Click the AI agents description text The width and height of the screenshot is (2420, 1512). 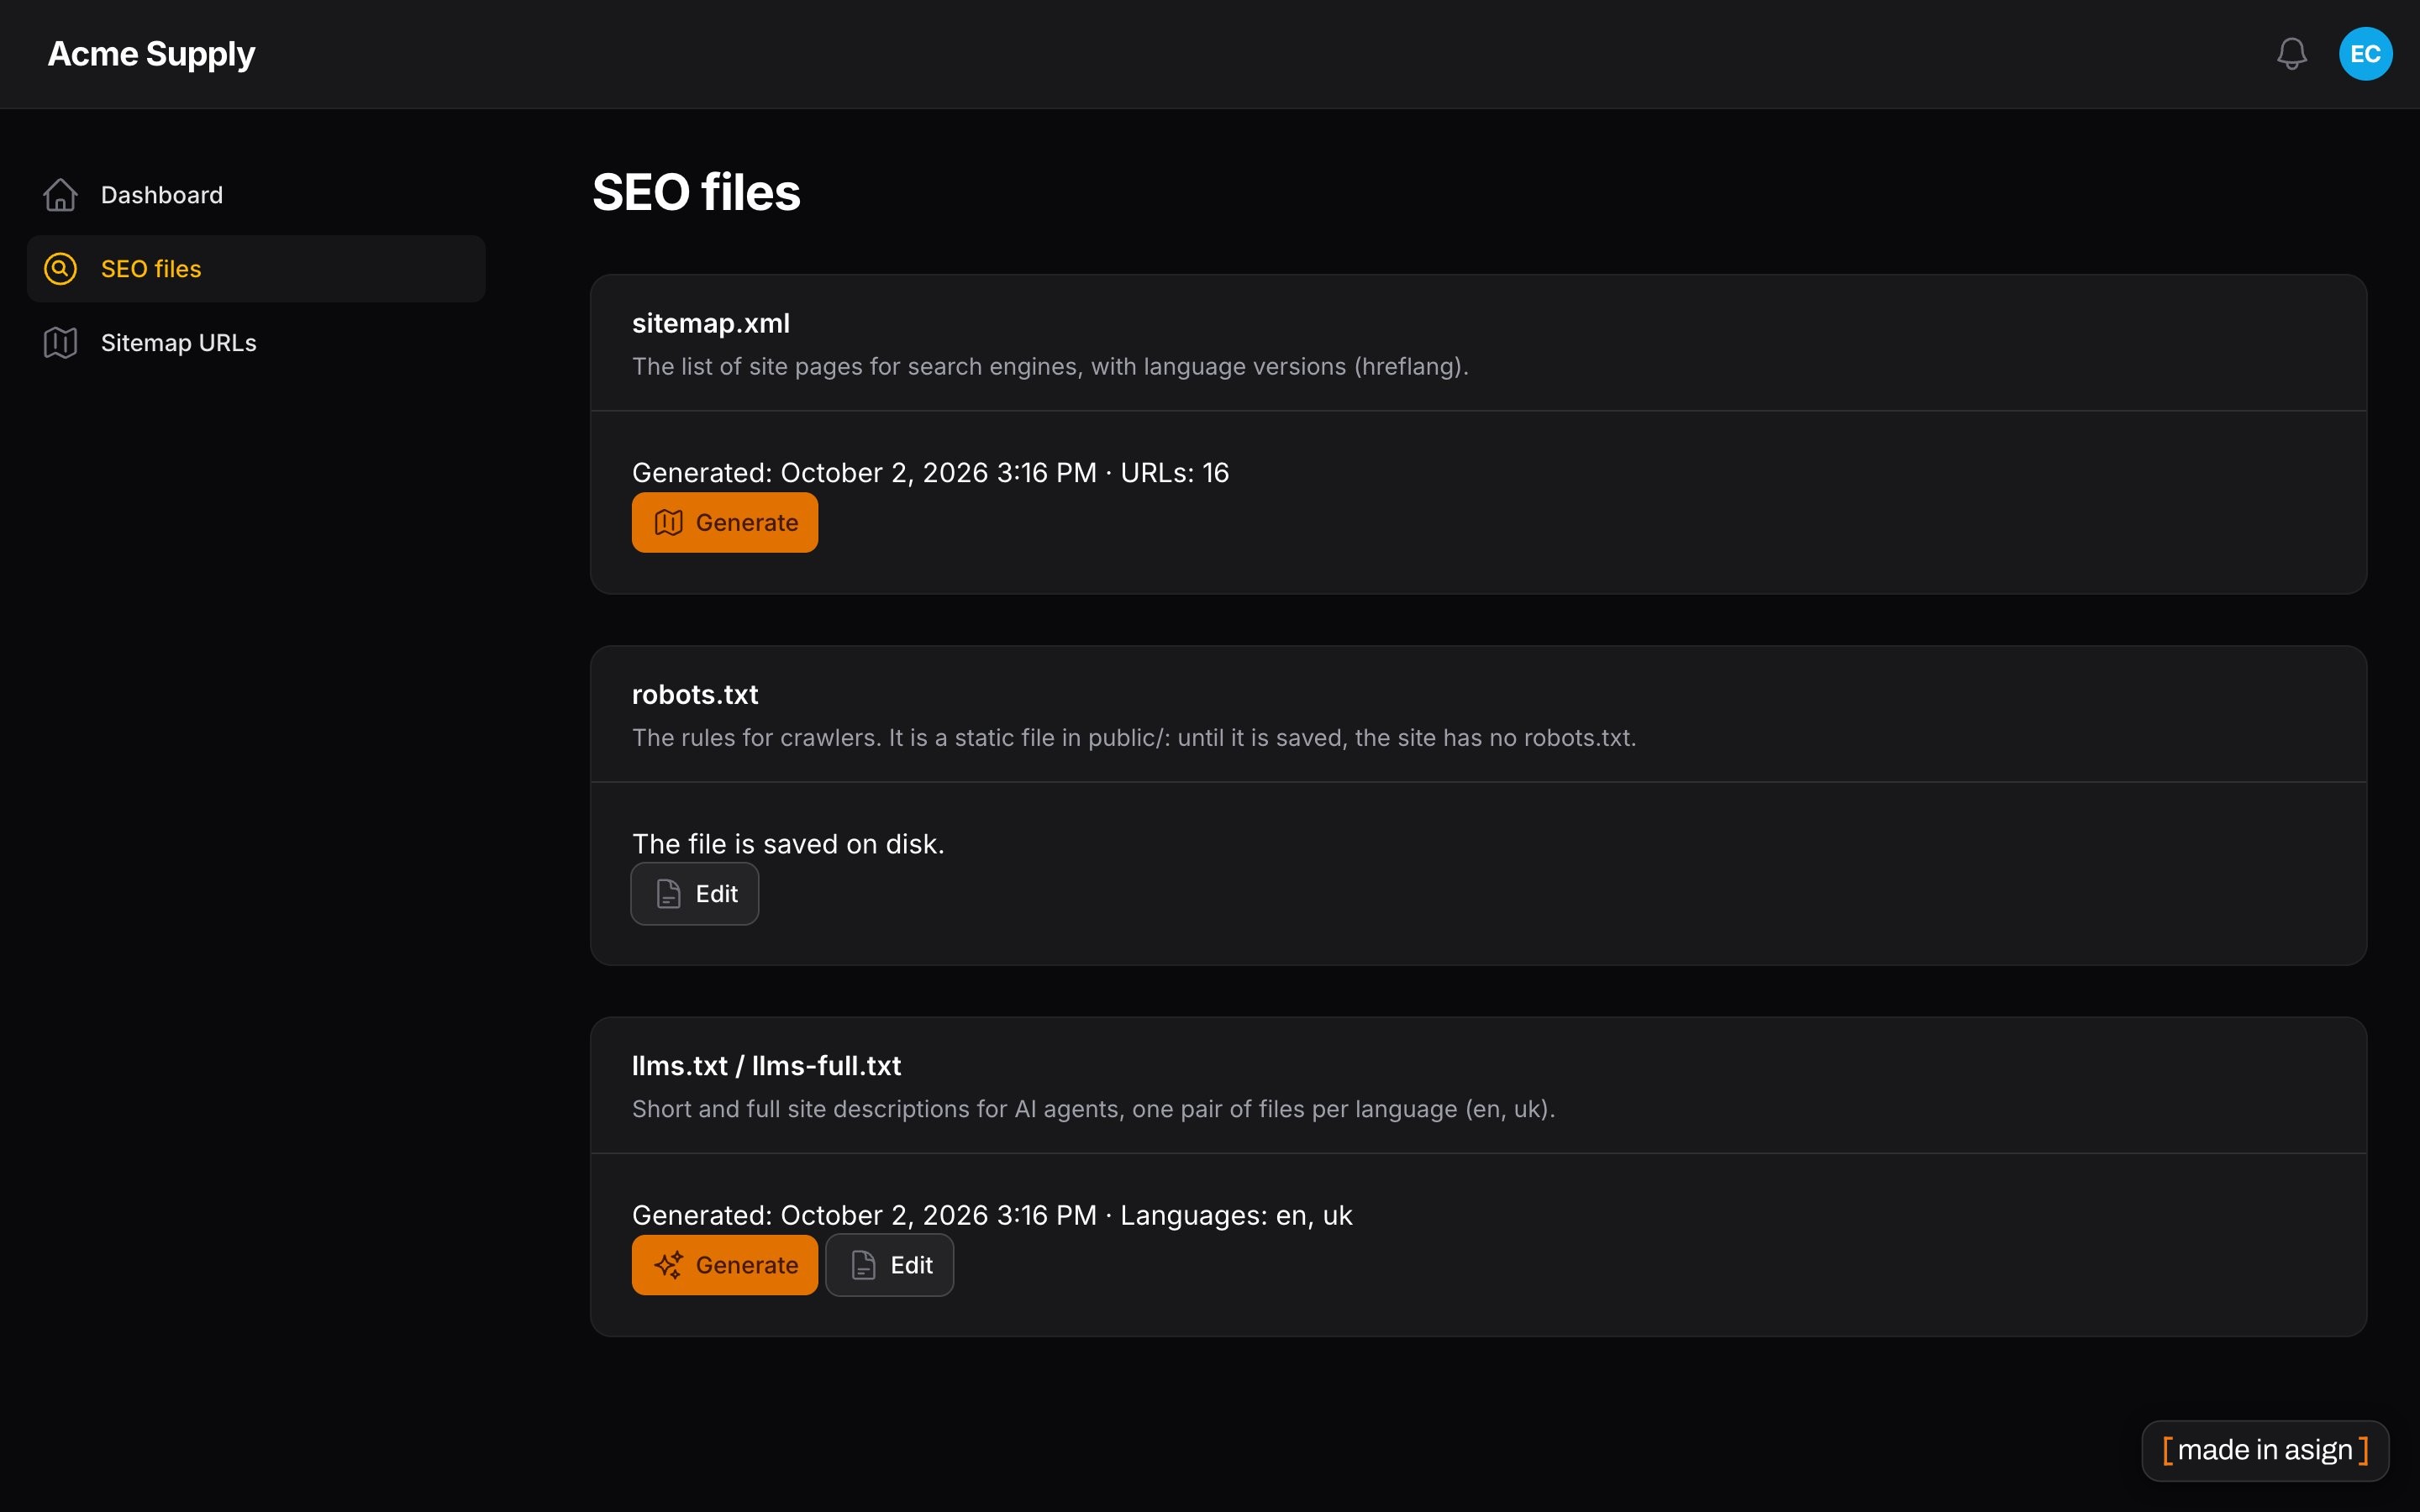pos(1093,1108)
